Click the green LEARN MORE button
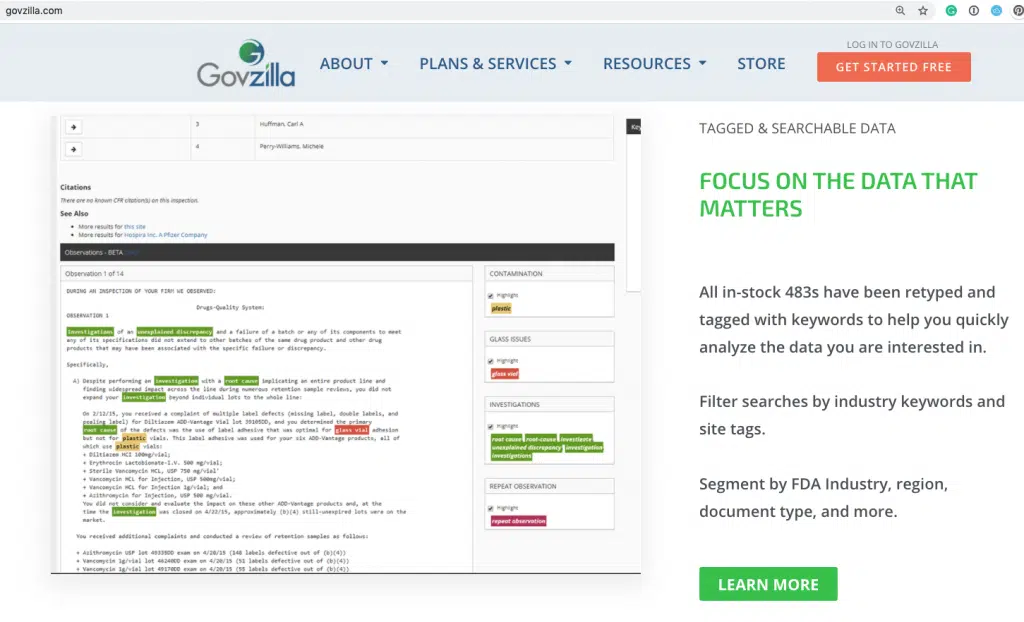Viewport: 1024px width, 622px height. pyautogui.click(x=768, y=584)
